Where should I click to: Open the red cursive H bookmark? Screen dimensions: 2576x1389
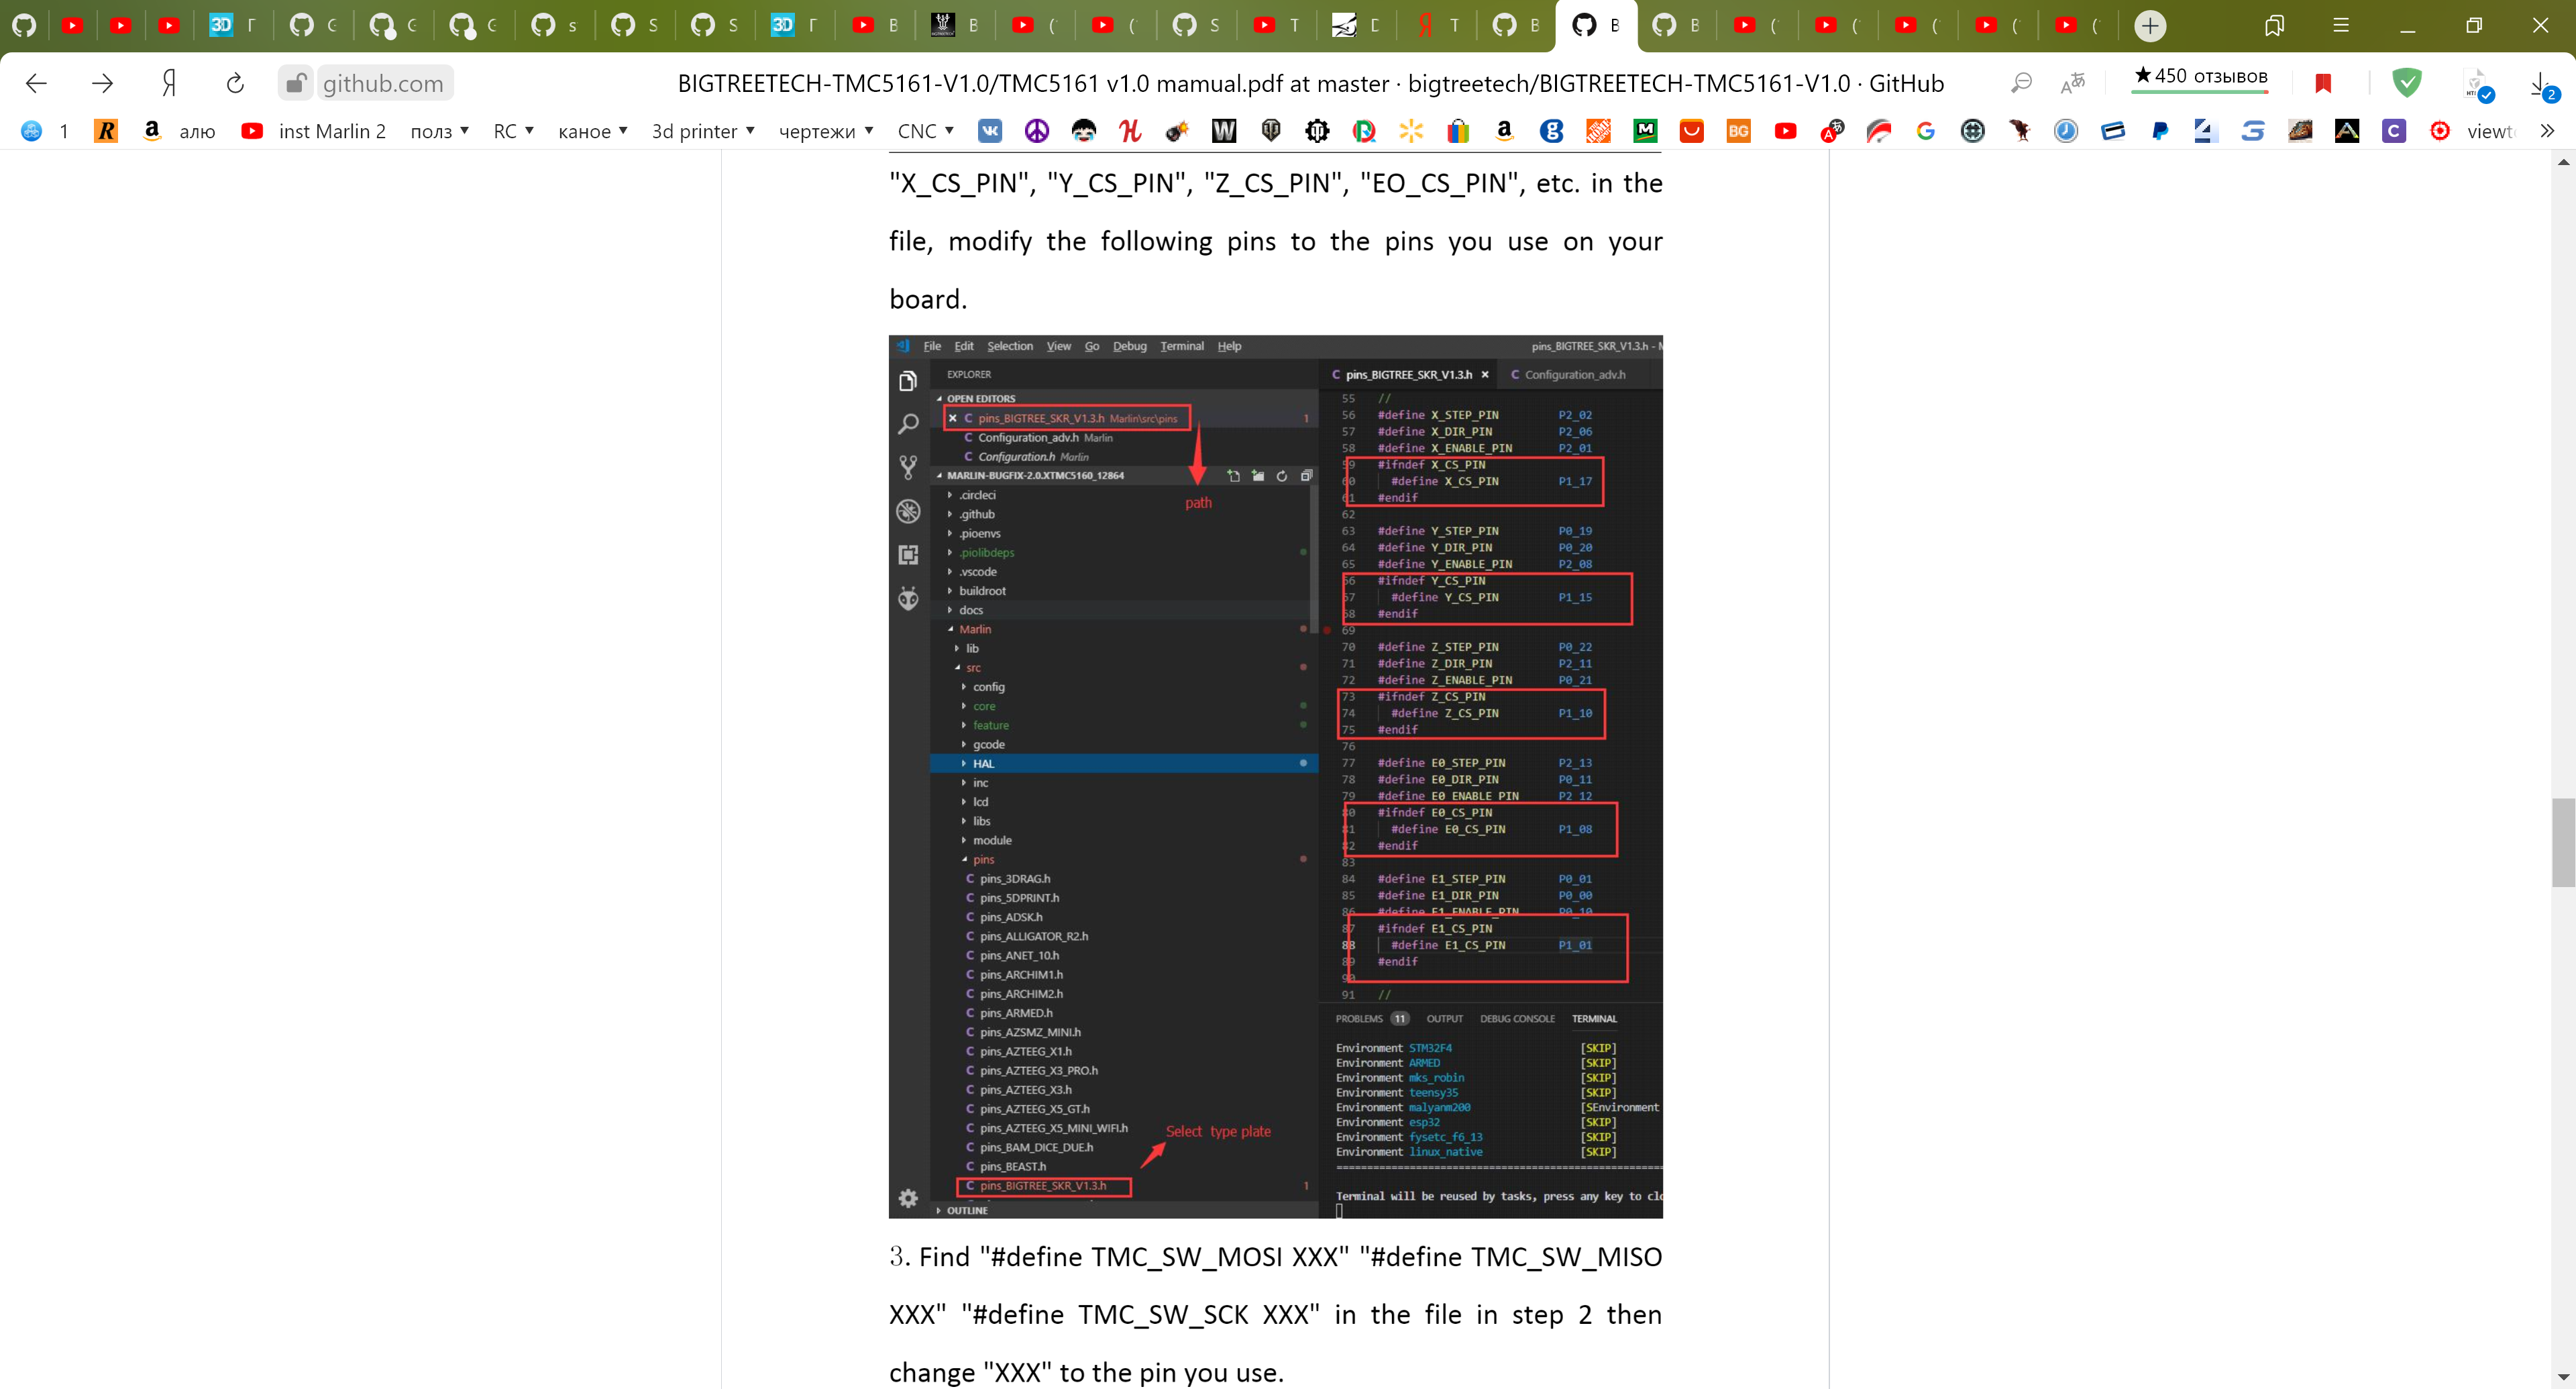pyautogui.click(x=1130, y=131)
